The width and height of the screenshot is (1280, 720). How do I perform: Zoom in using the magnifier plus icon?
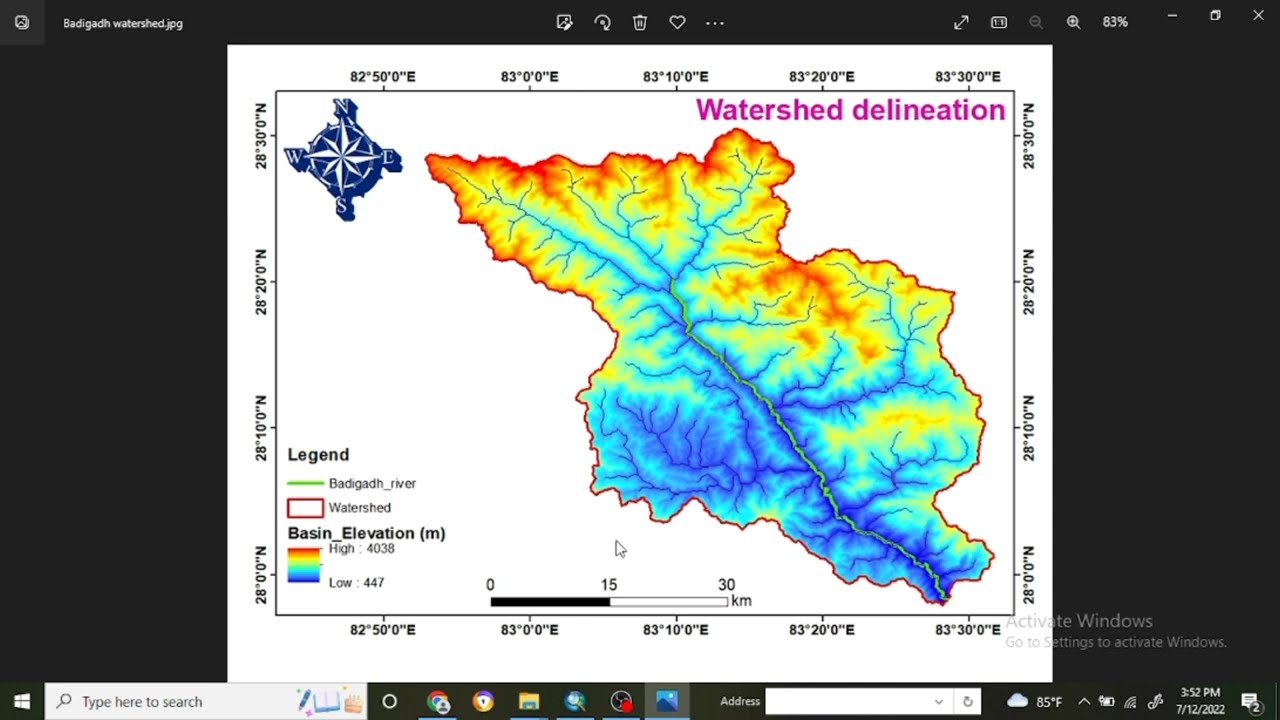click(x=1073, y=22)
